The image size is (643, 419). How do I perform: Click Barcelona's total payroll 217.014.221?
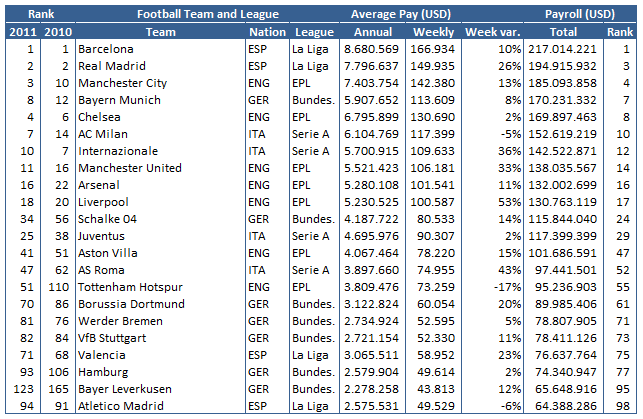click(564, 48)
